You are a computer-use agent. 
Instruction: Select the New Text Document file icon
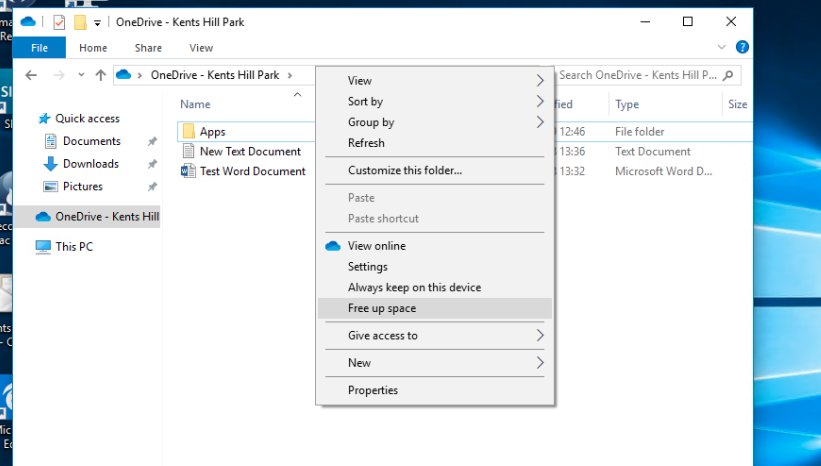[x=188, y=151]
